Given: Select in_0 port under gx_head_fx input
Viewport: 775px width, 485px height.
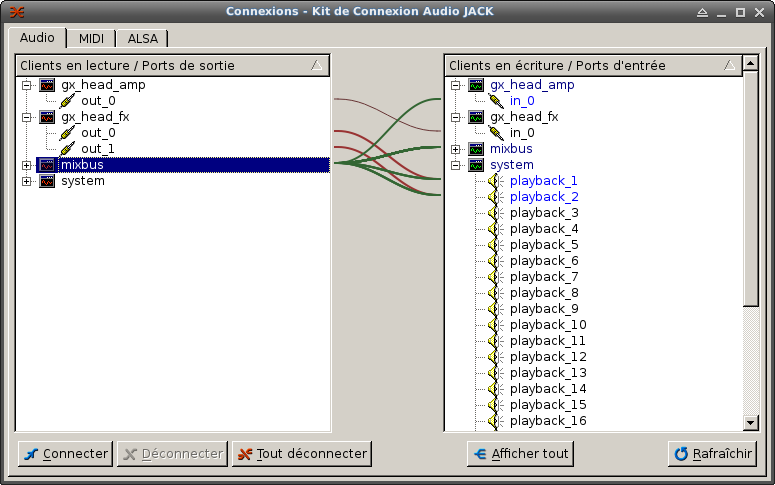Looking at the screenshot, I should pyautogui.click(x=522, y=133).
